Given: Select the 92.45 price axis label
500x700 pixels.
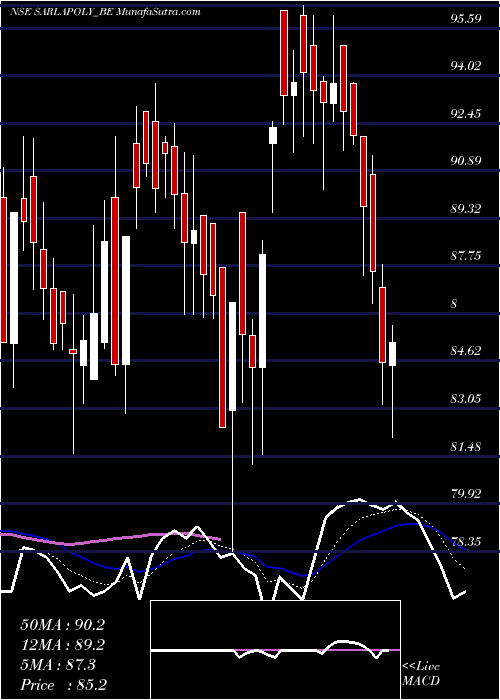Looking at the screenshot, I should (x=466, y=113).
